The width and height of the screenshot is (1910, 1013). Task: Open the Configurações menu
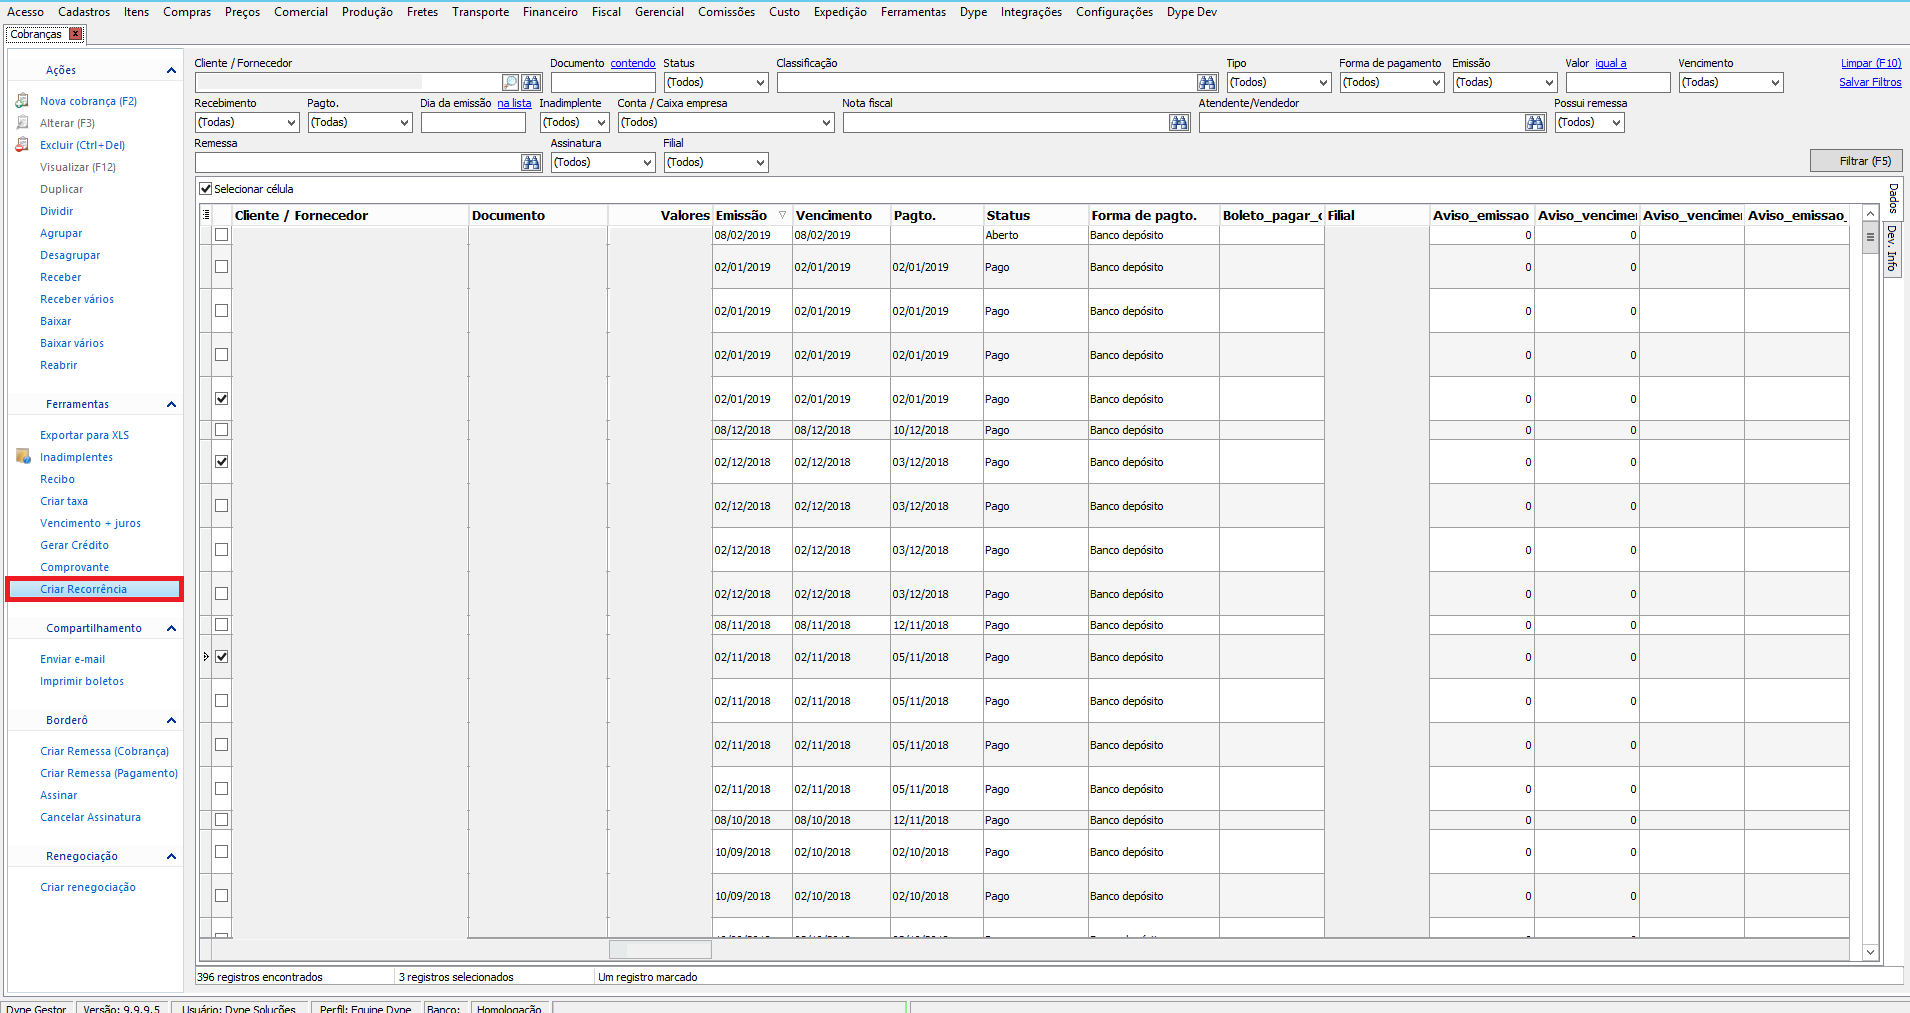coord(1114,12)
